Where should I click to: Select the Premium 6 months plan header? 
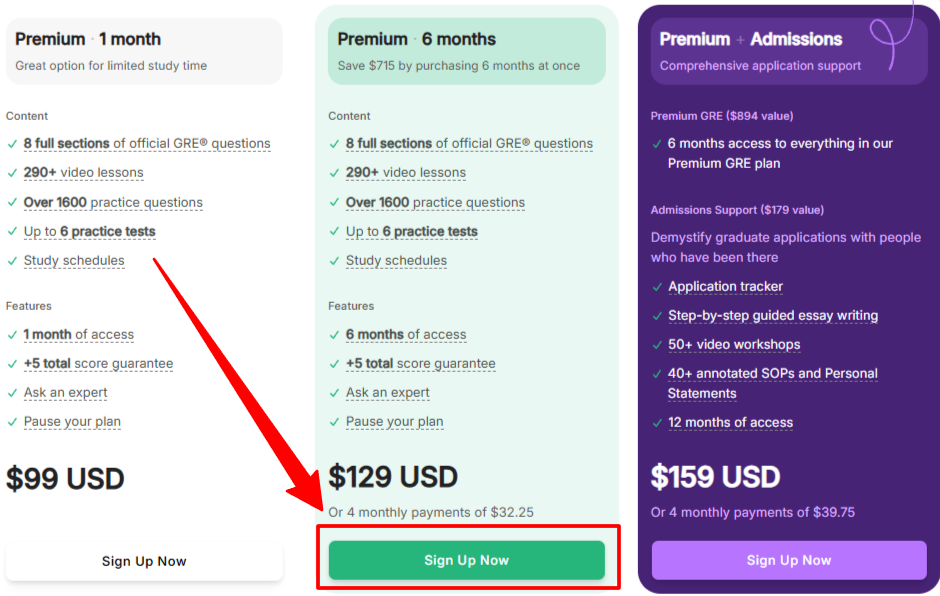466,51
